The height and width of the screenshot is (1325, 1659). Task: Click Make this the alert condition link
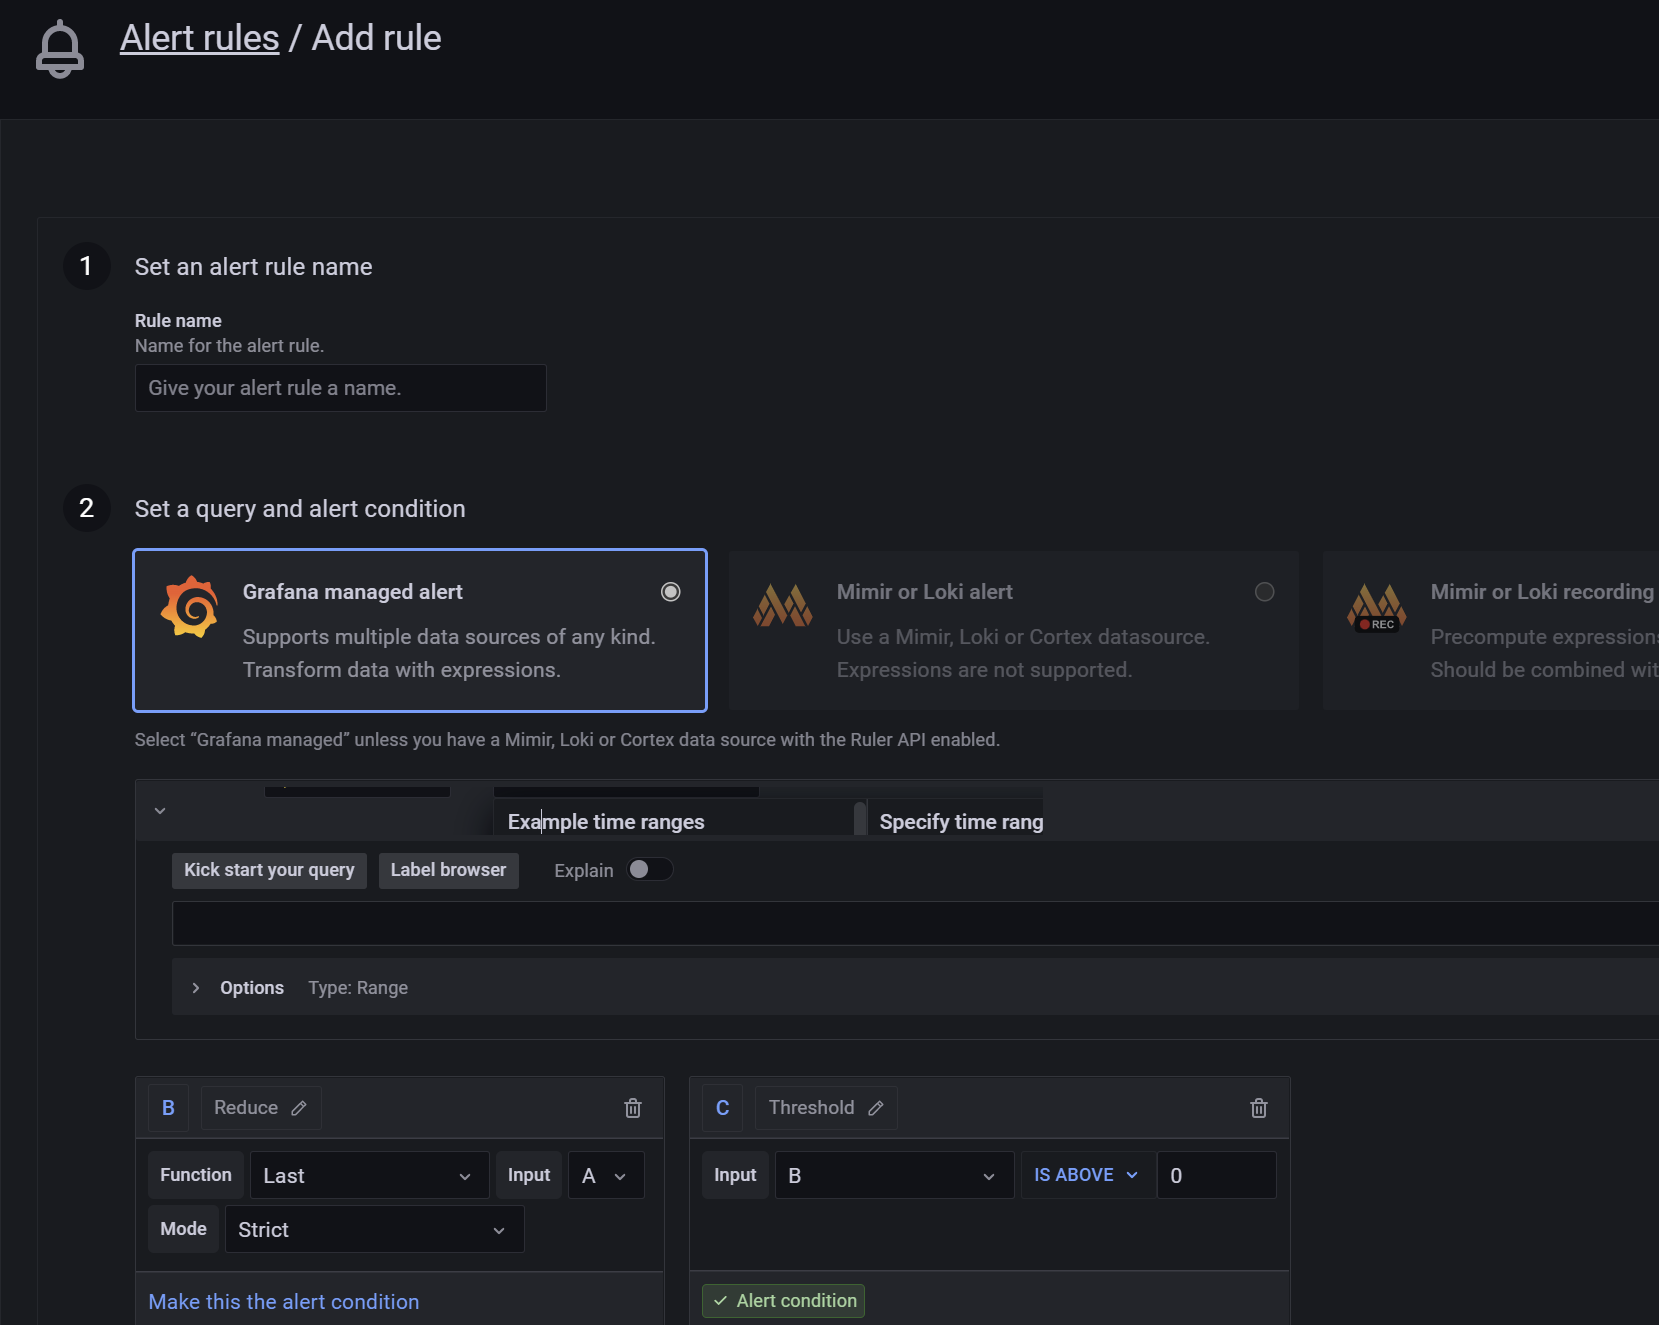coord(283,1301)
